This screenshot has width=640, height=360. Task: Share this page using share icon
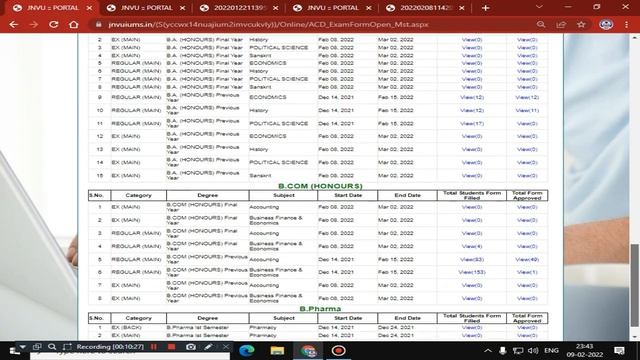click(x=561, y=24)
